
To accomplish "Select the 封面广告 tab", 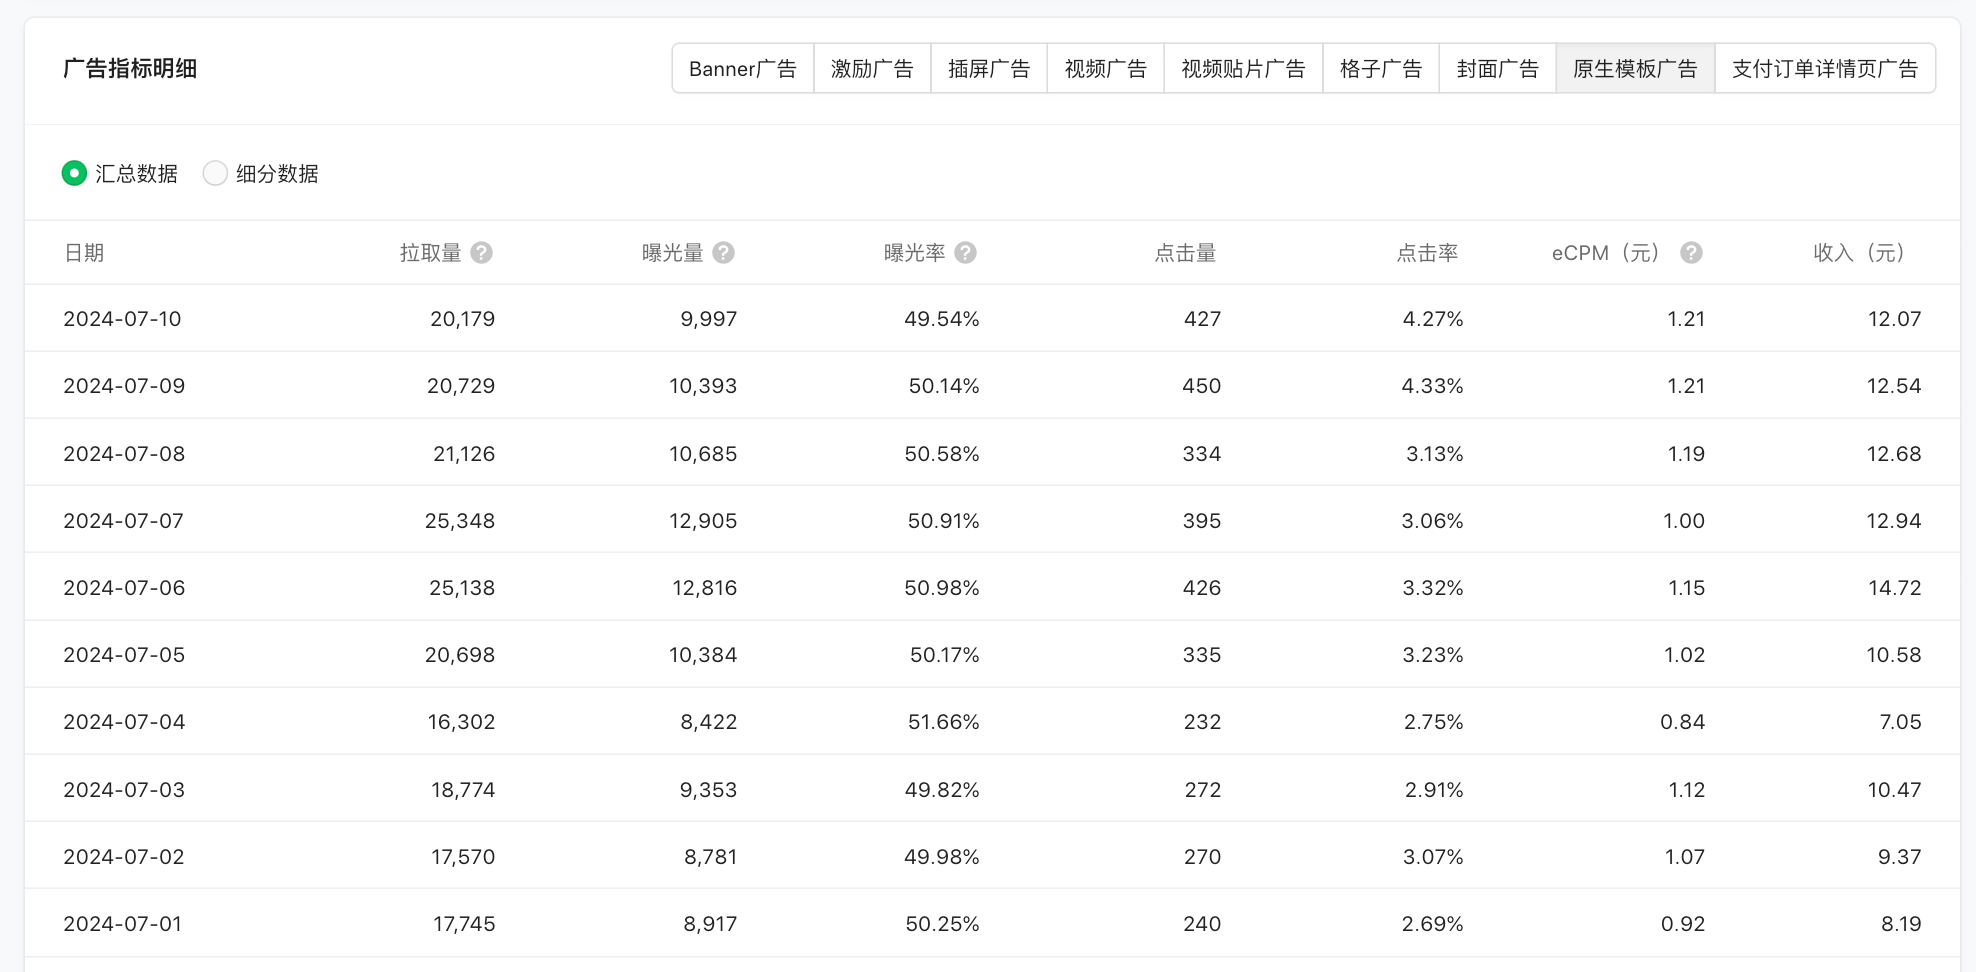I will (x=1497, y=68).
